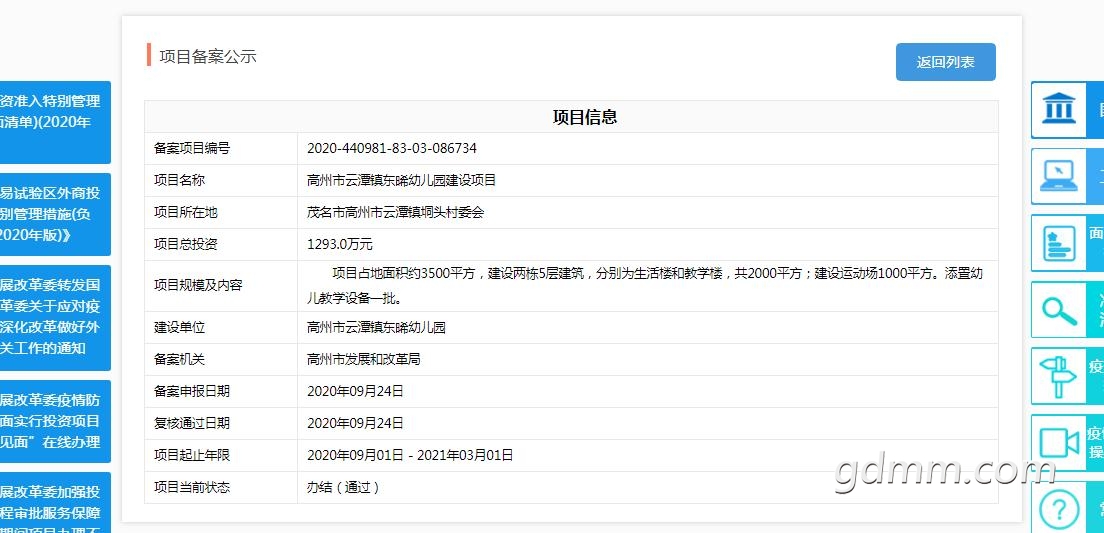Click the 项目名称 row label
Image resolution: width=1104 pixels, height=533 pixels.
tap(179, 180)
